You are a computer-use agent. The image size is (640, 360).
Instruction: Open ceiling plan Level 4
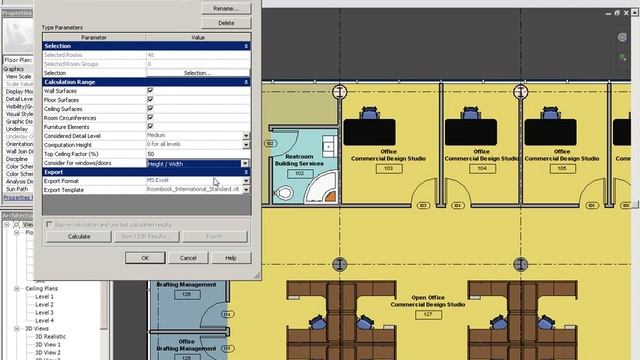[44, 320]
